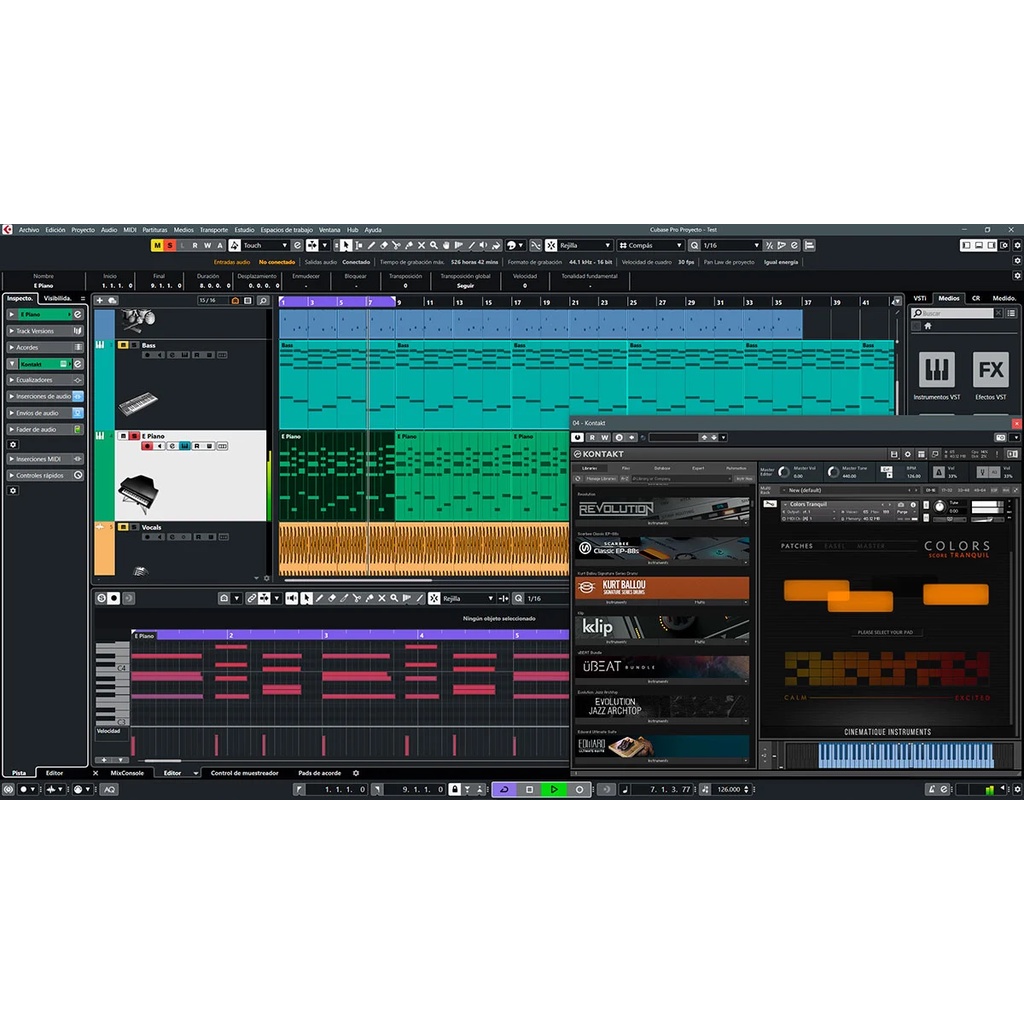Pick the Eraser tool in the main toolbar
The image size is (1024, 1024).
(383, 245)
